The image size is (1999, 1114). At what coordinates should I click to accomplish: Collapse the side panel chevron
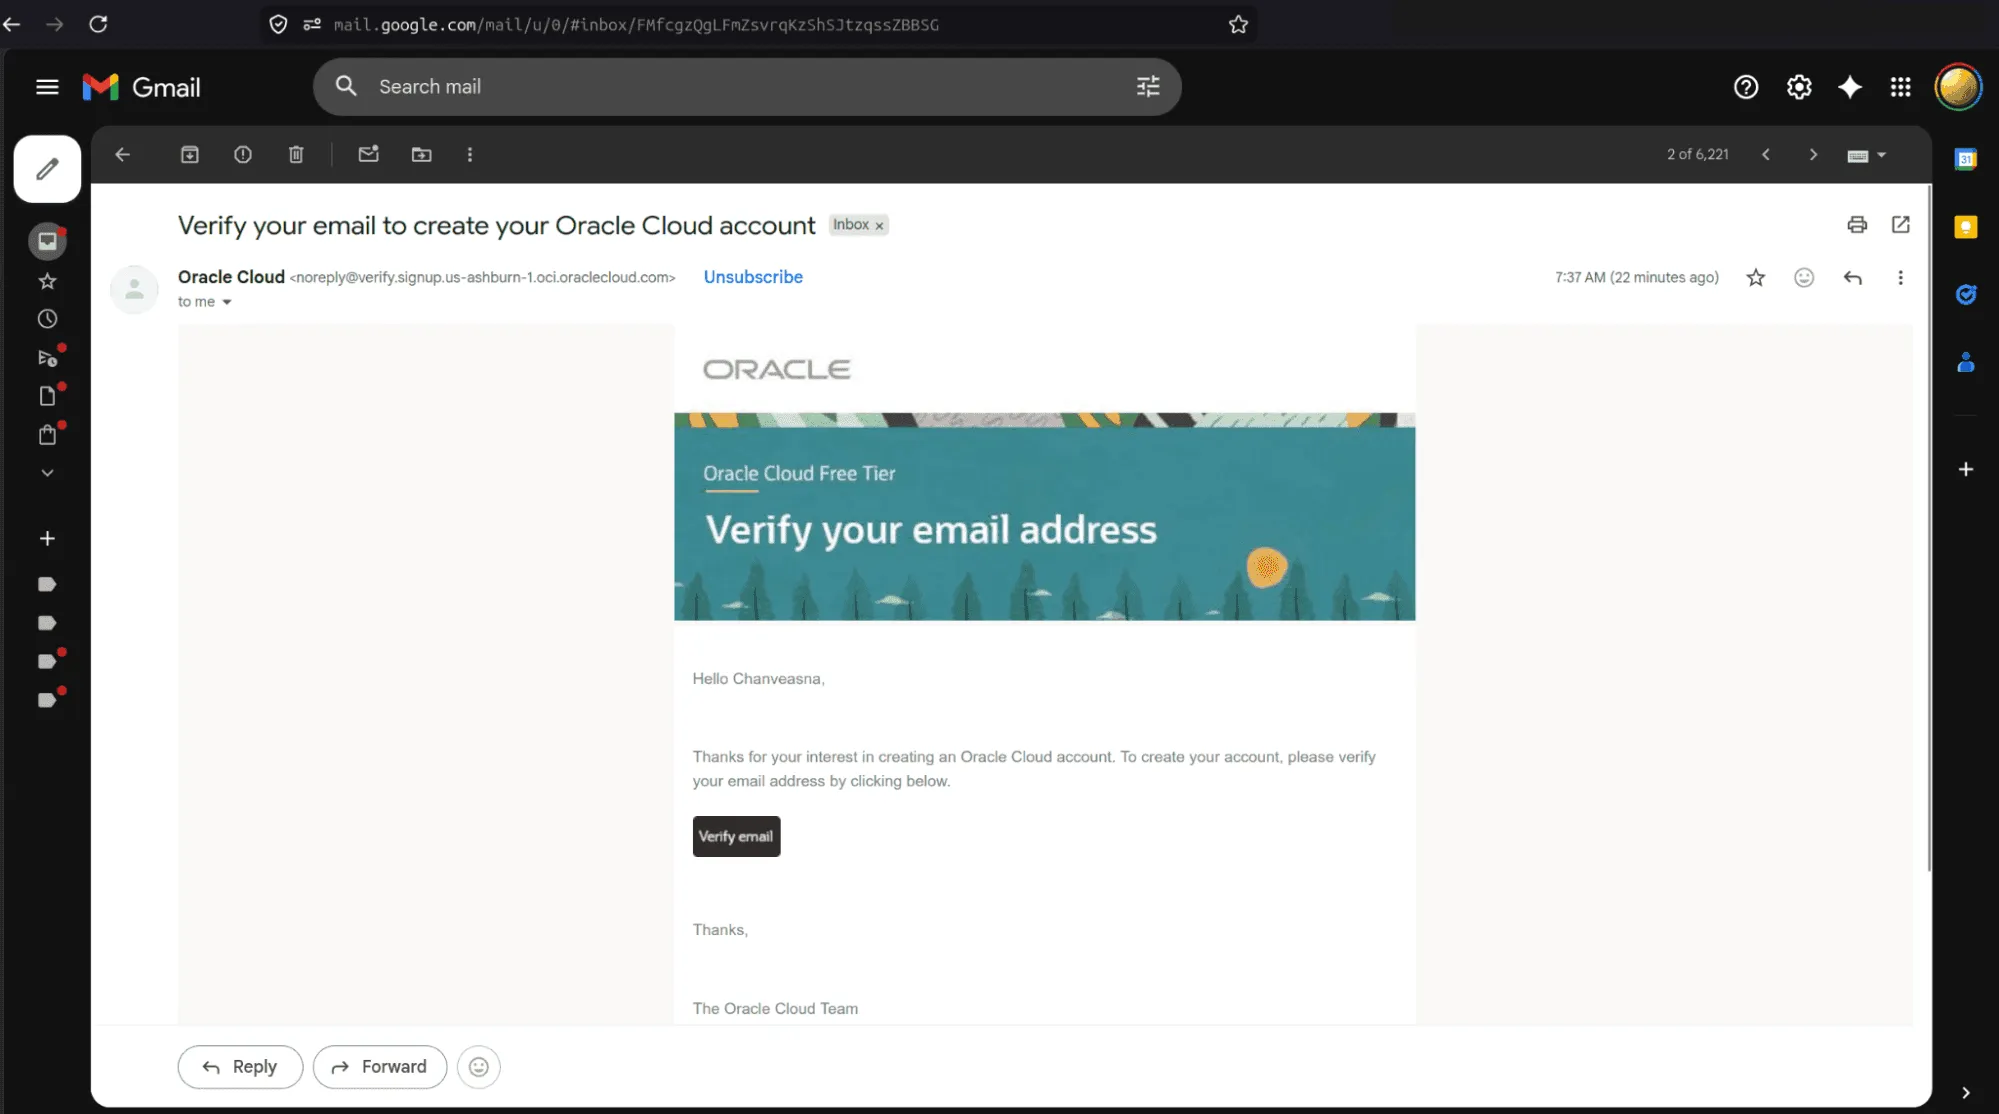(1966, 1093)
